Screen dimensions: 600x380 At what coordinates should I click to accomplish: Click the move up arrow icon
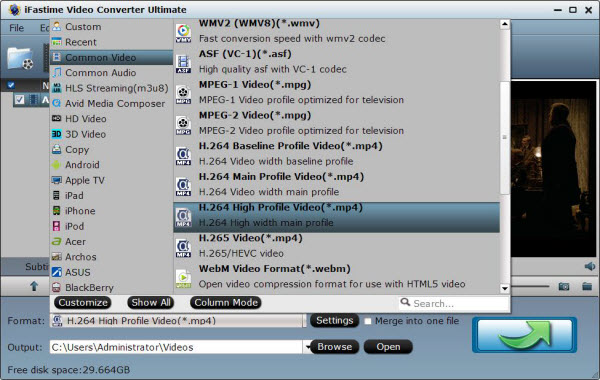(x=34, y=286)
